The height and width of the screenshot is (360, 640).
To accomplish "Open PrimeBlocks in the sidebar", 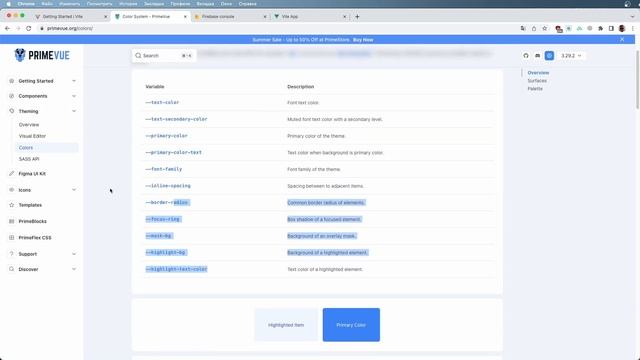I will (33, 221).
